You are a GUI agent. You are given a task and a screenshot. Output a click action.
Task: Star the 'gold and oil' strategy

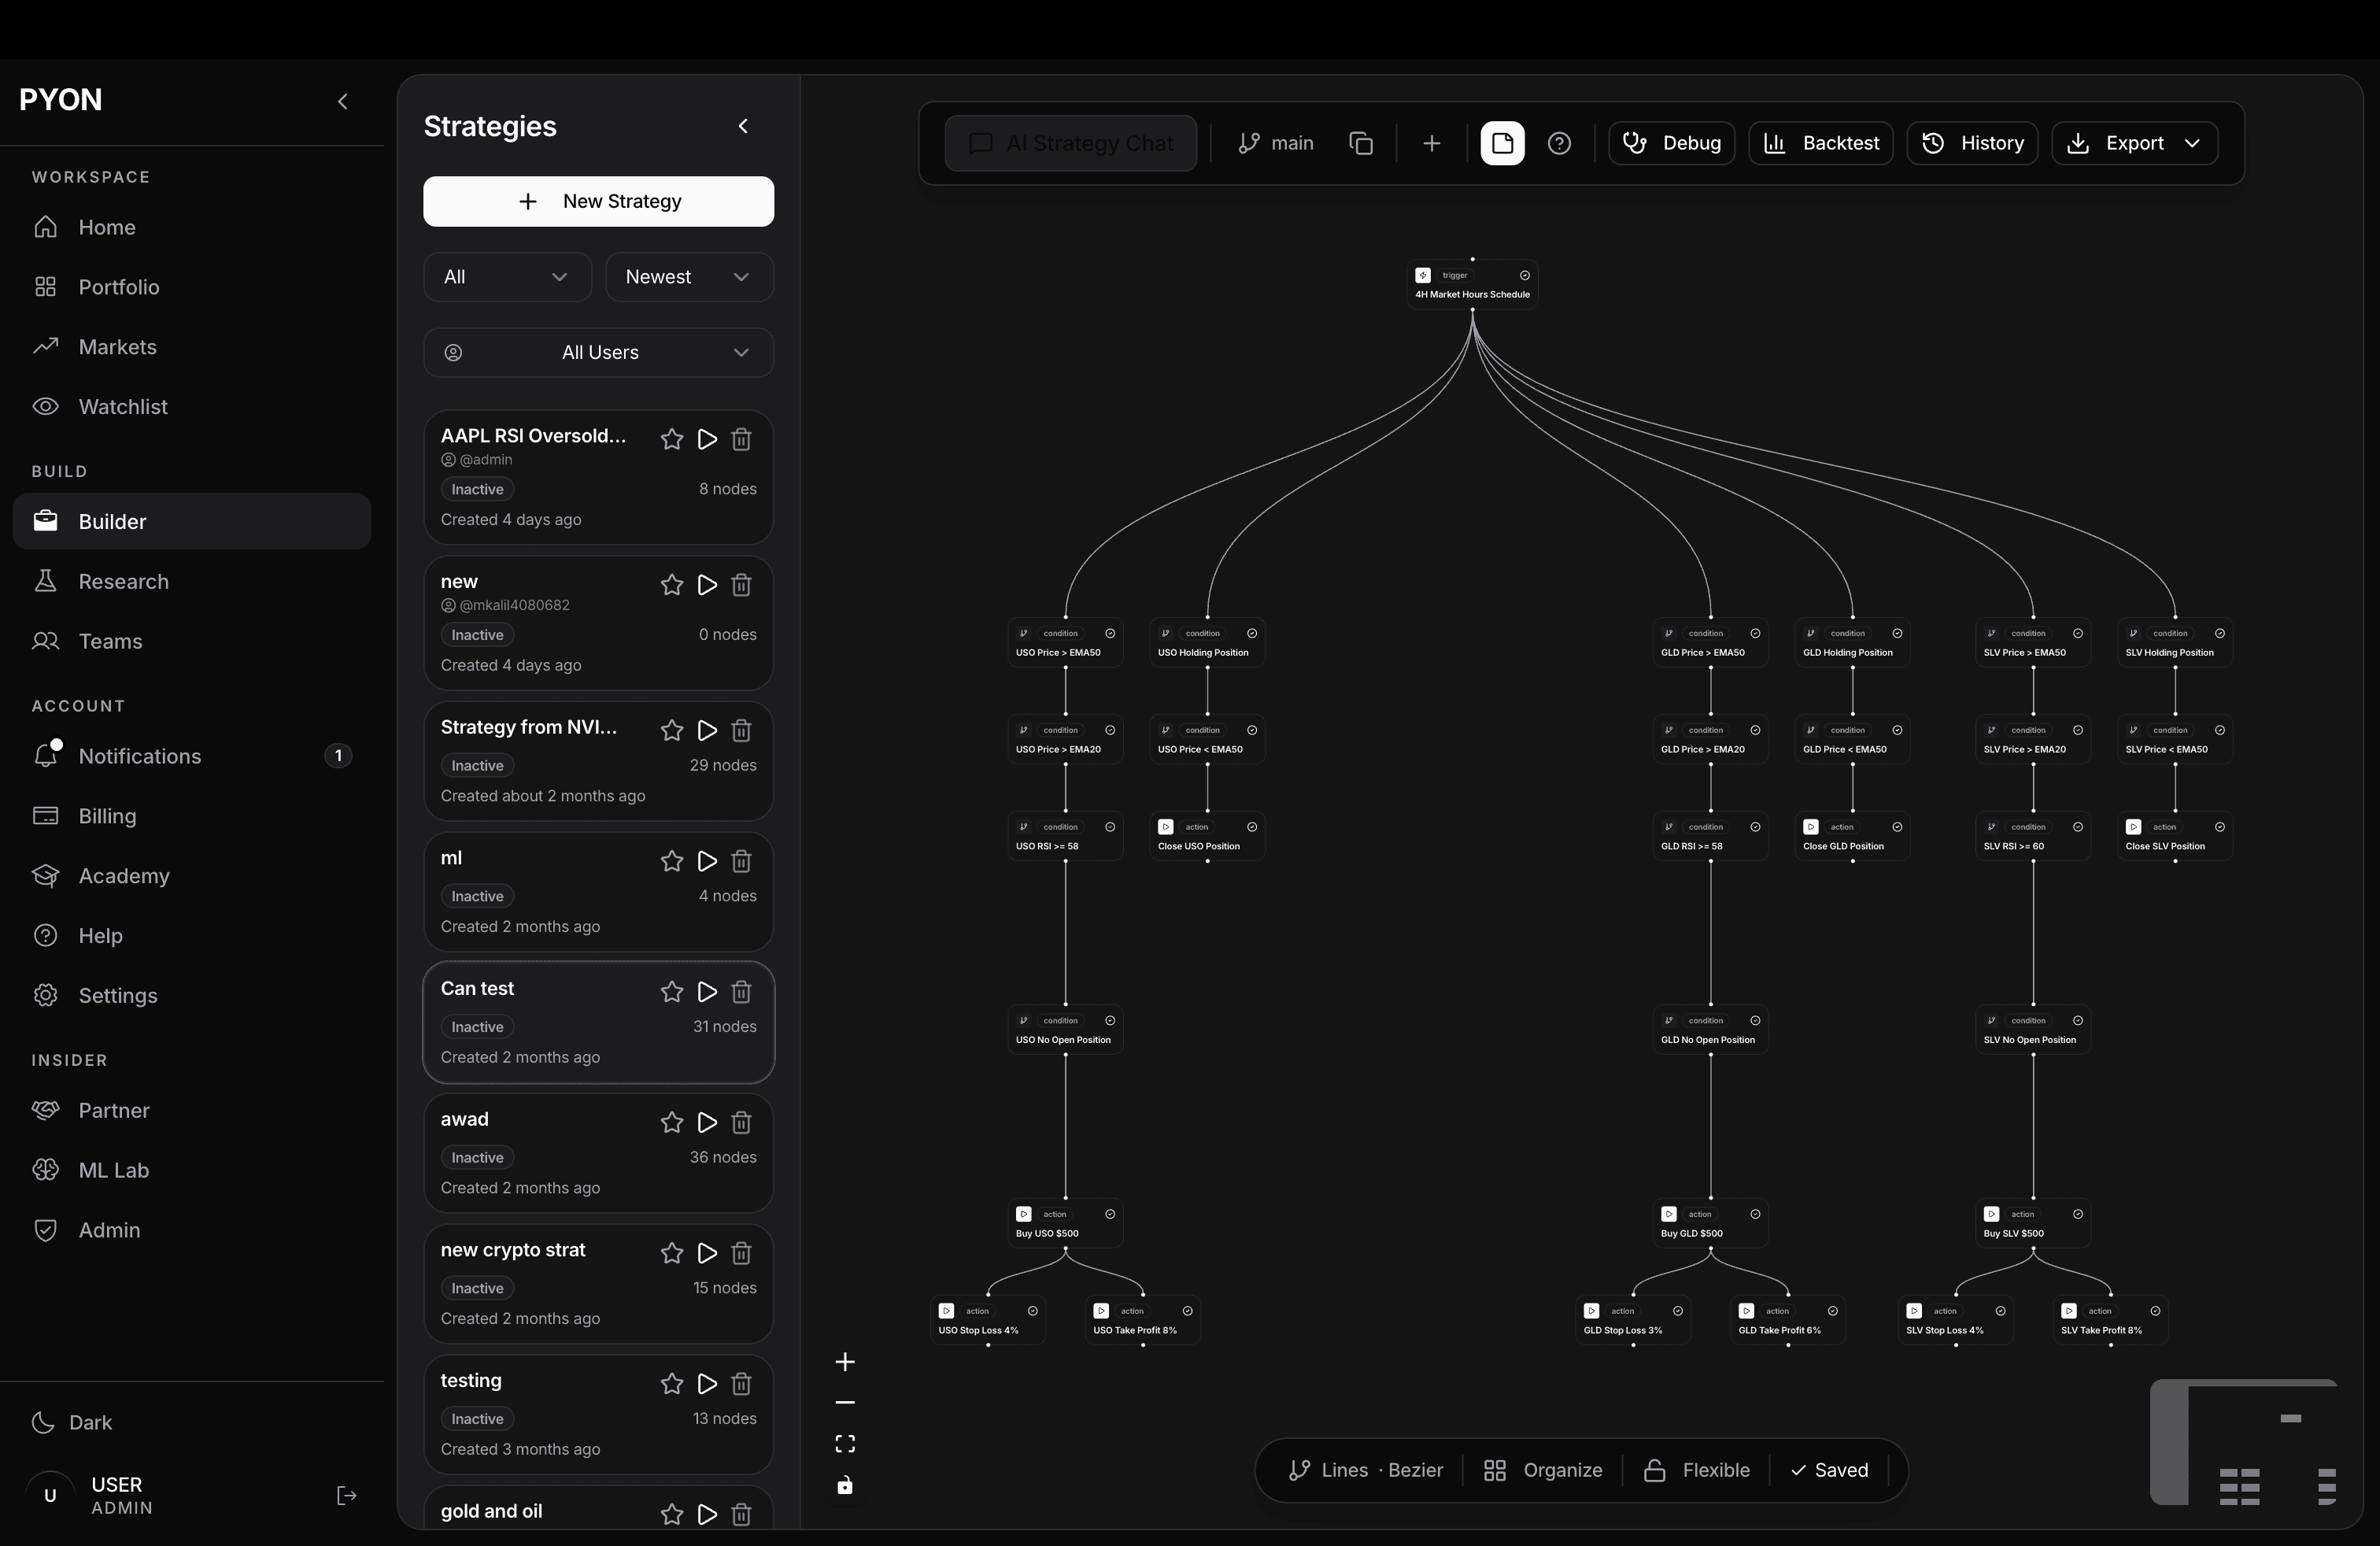pyautogui.click(x=672, y=1515)
